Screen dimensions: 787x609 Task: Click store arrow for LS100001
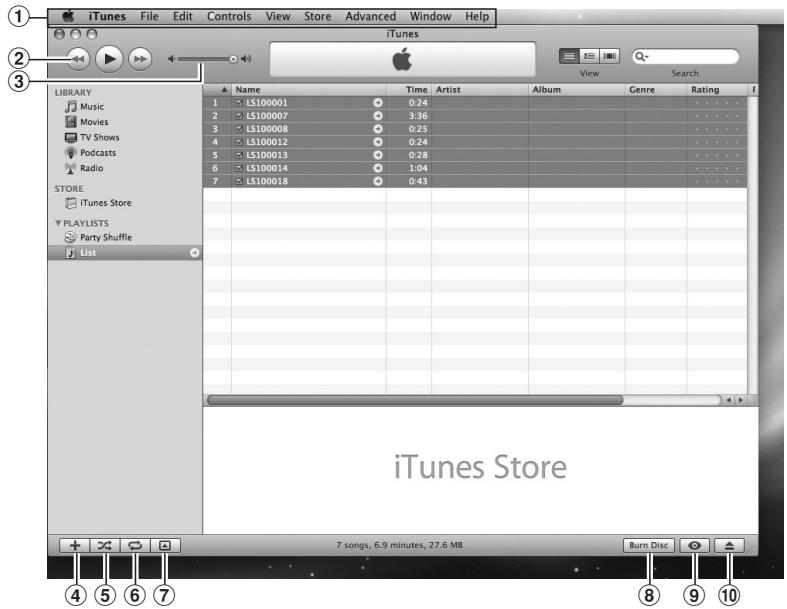[377, 103]
